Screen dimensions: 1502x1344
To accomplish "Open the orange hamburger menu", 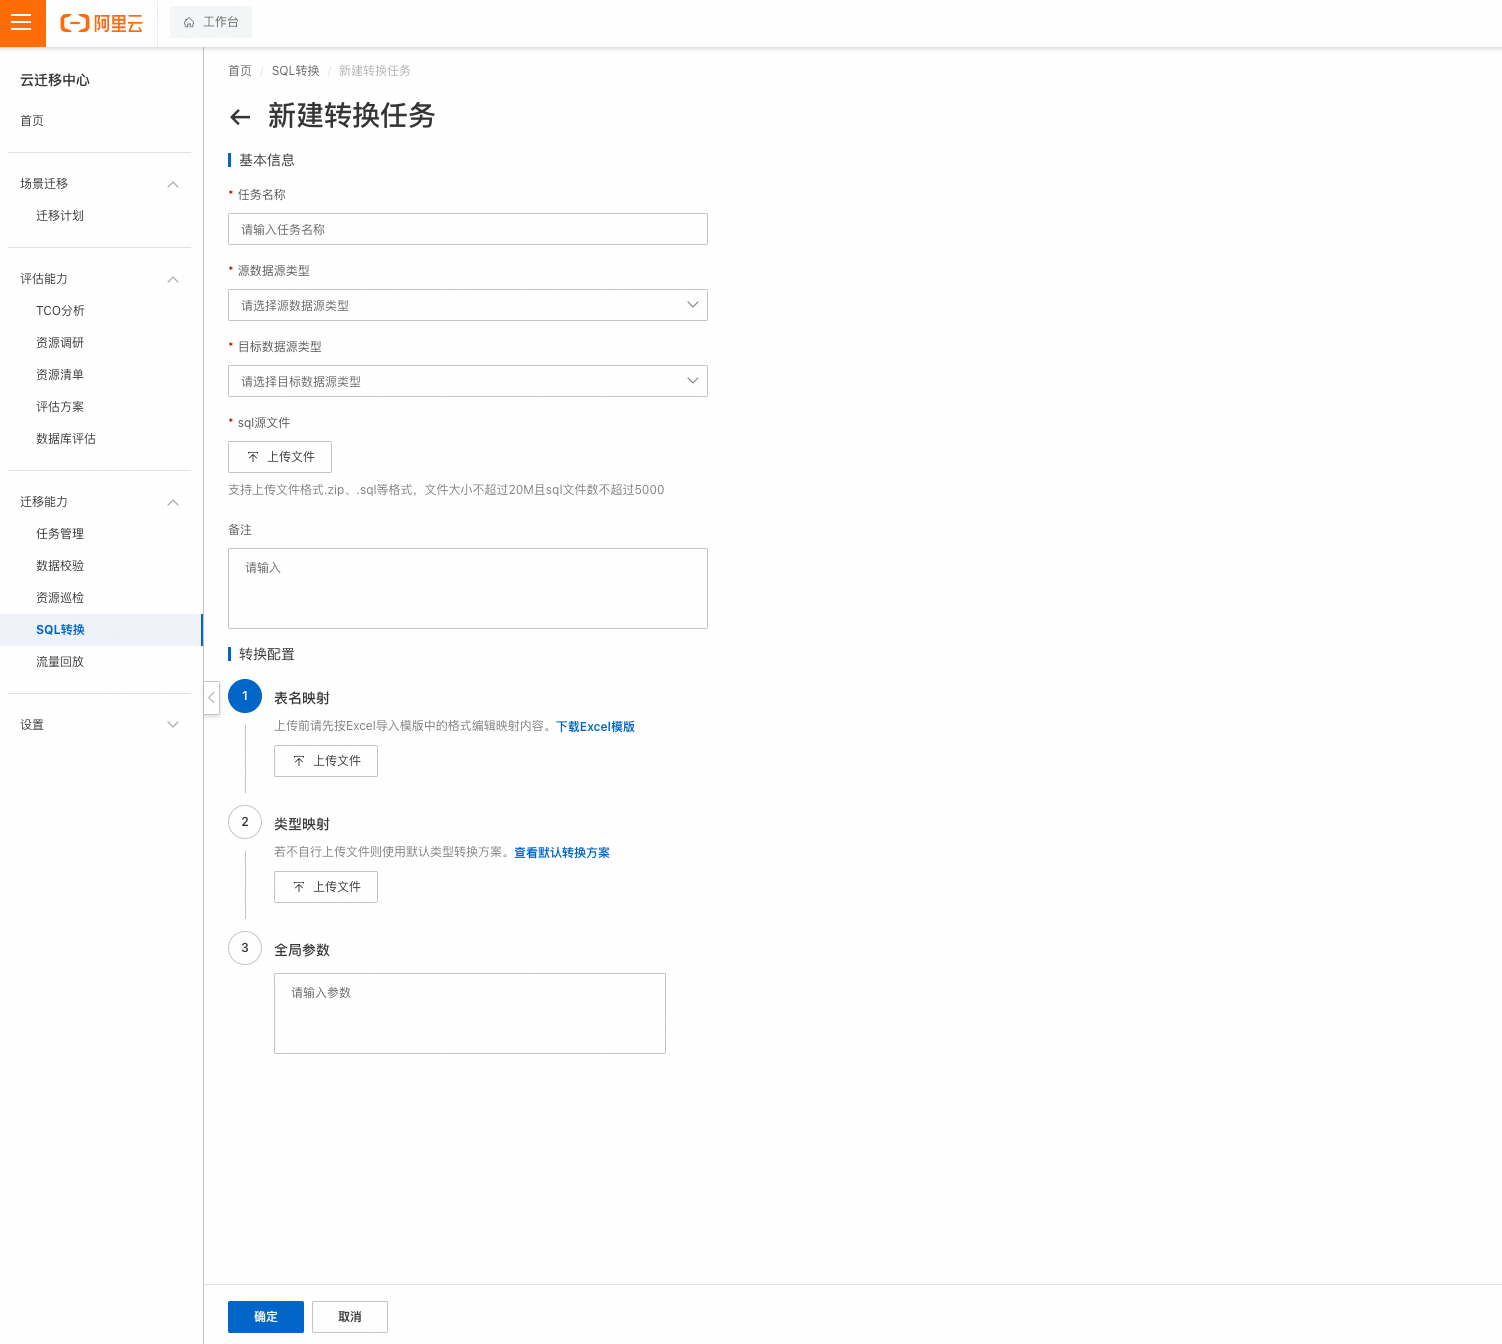I will click(22, 23).
